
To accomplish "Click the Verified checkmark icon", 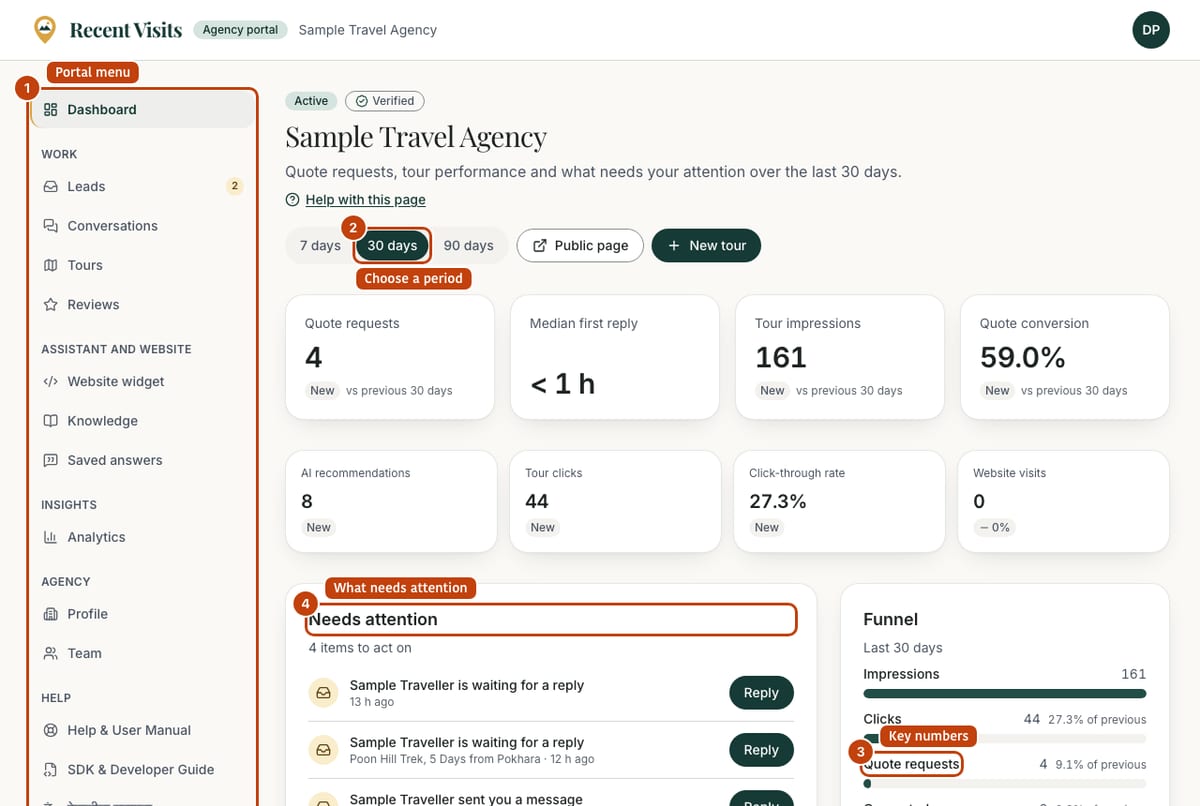I will 362,101.
